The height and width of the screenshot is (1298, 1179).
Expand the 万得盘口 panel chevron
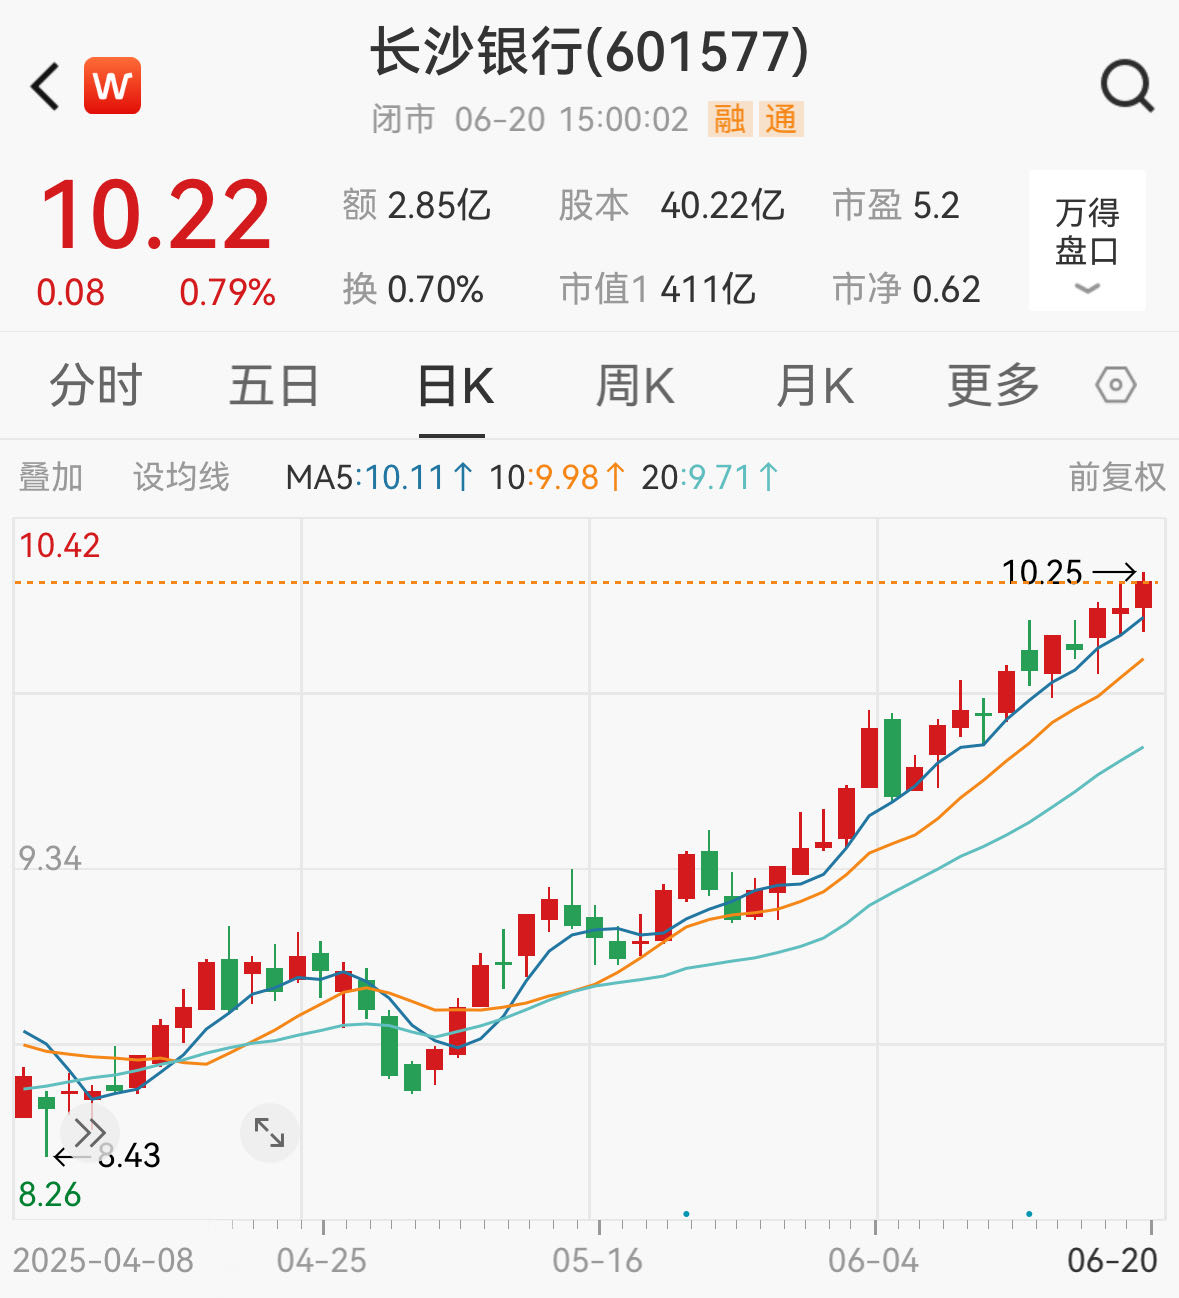coord(1086,290)
